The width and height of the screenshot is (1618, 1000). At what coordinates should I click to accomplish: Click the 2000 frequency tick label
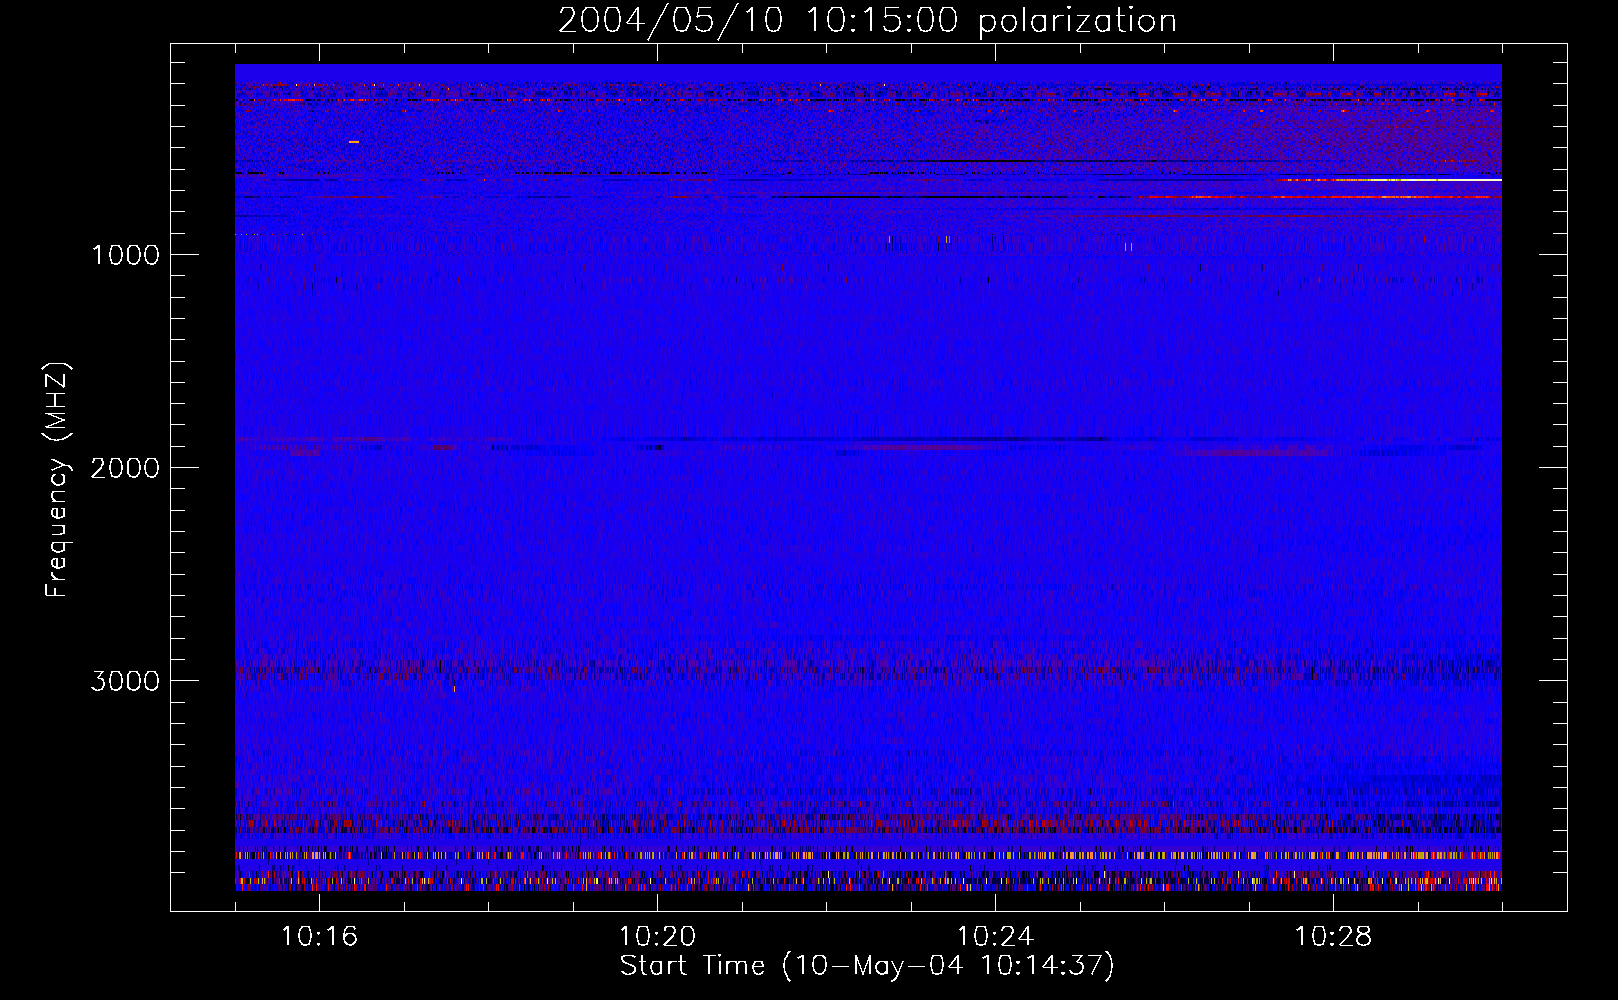(x=125, y=468)
